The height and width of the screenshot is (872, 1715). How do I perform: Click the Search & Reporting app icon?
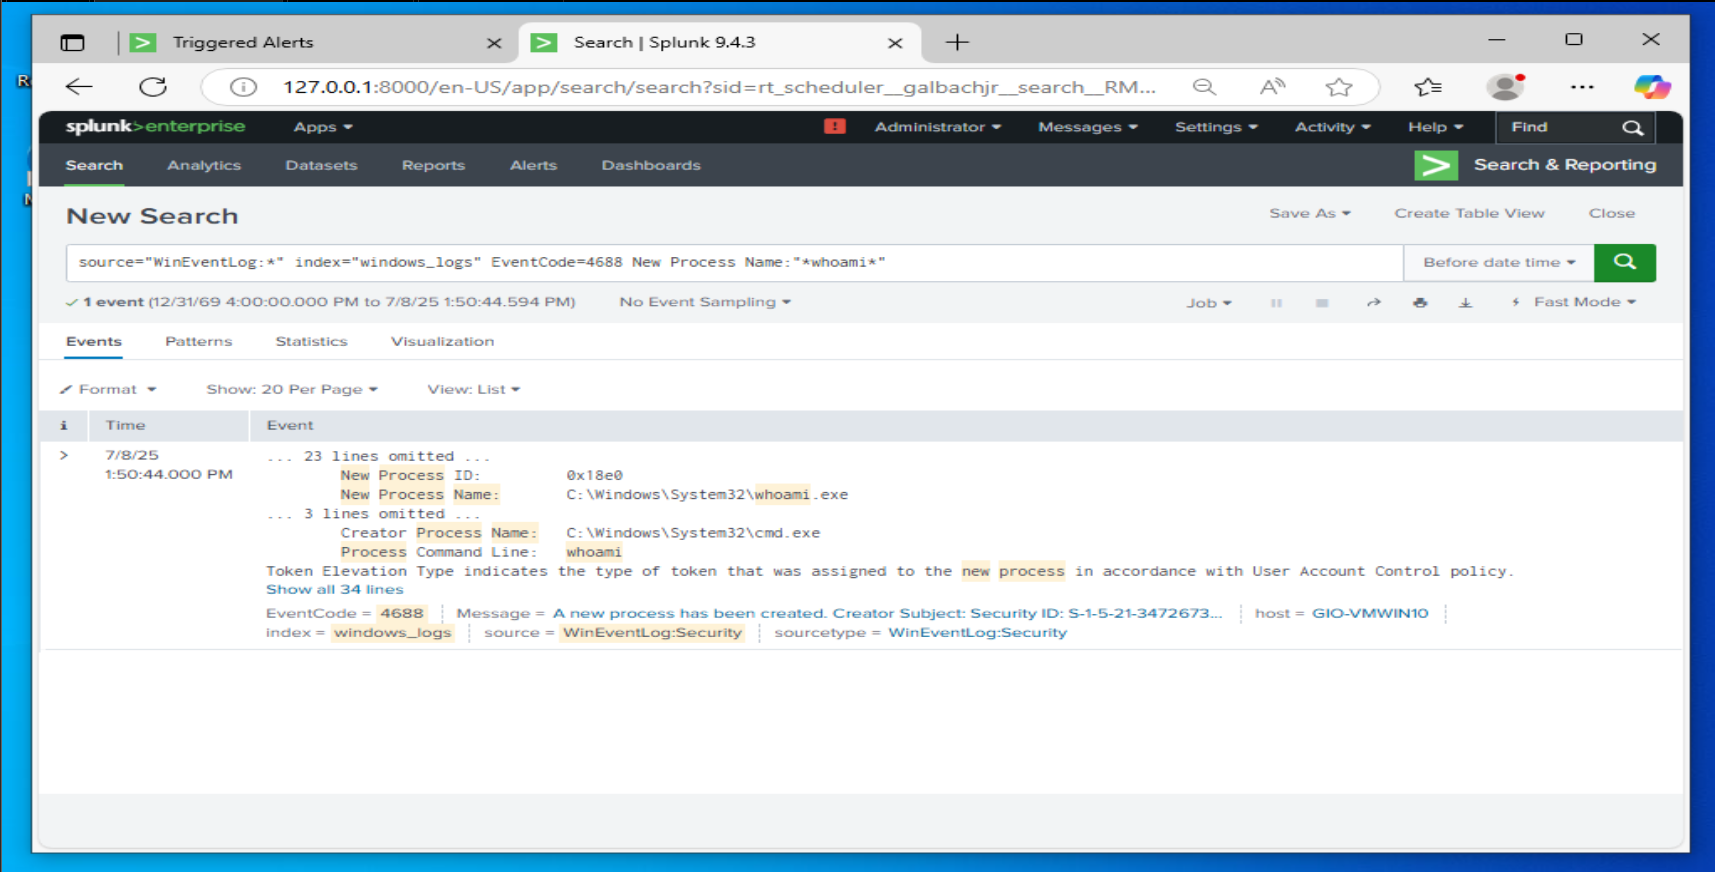[x=1436, y=165]
